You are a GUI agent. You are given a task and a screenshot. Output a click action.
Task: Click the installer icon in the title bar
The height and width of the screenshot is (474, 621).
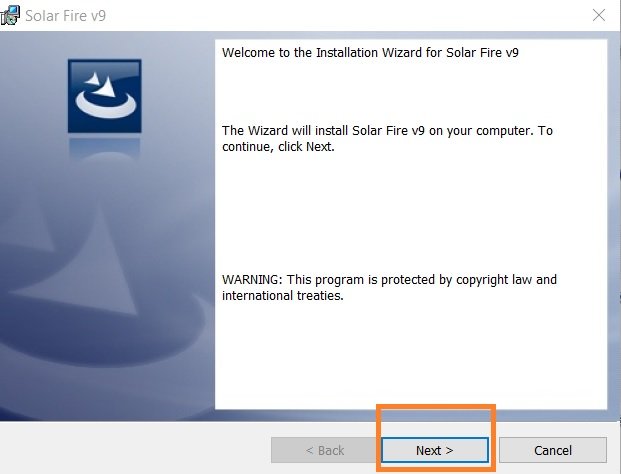(10, 15)
